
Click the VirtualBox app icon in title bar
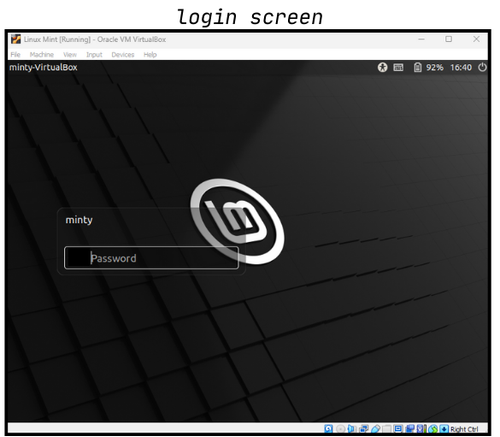pyautogui.click(x=15, y=39)
